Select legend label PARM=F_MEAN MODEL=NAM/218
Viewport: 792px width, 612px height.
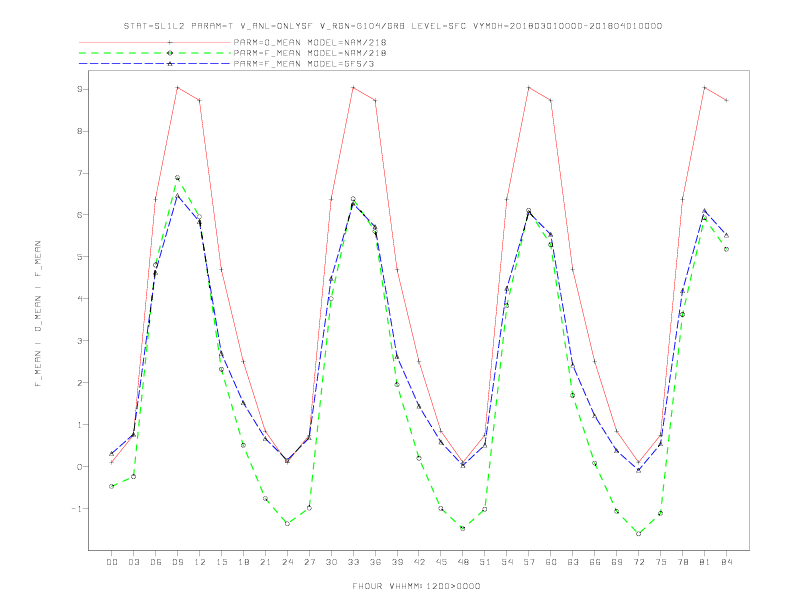tap(310, 53)
